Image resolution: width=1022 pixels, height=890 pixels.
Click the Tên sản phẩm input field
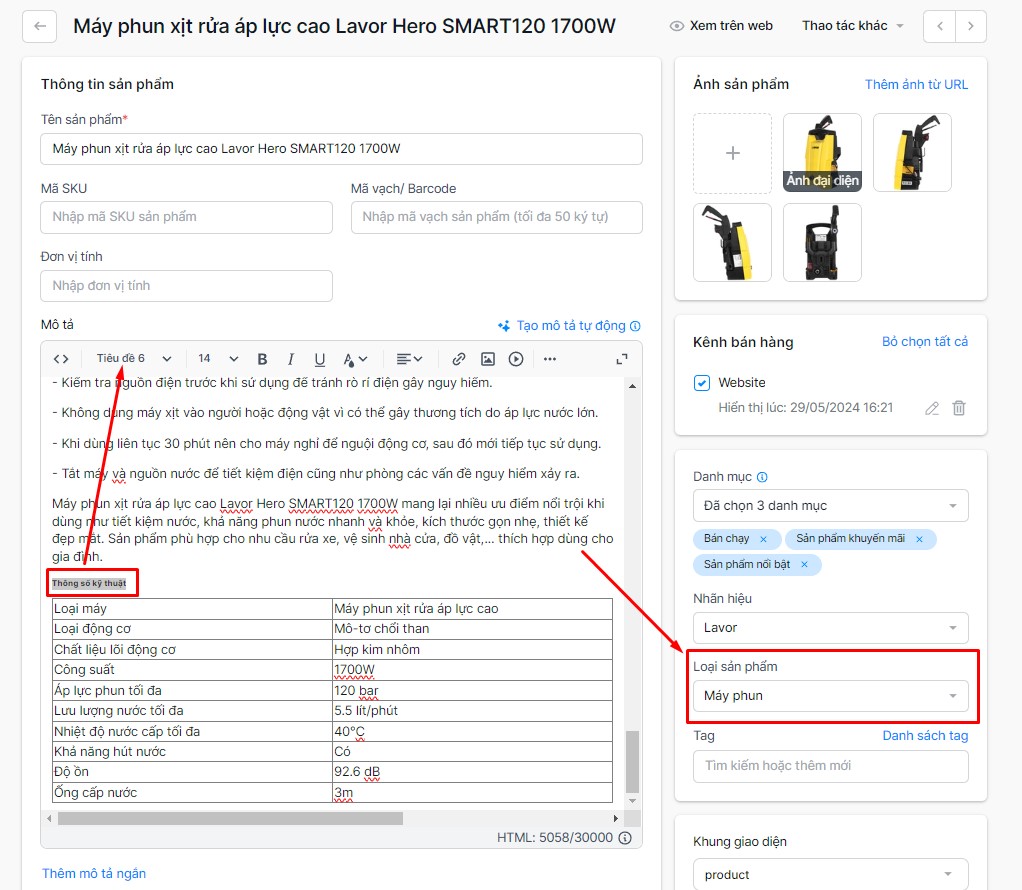(342, 149)
